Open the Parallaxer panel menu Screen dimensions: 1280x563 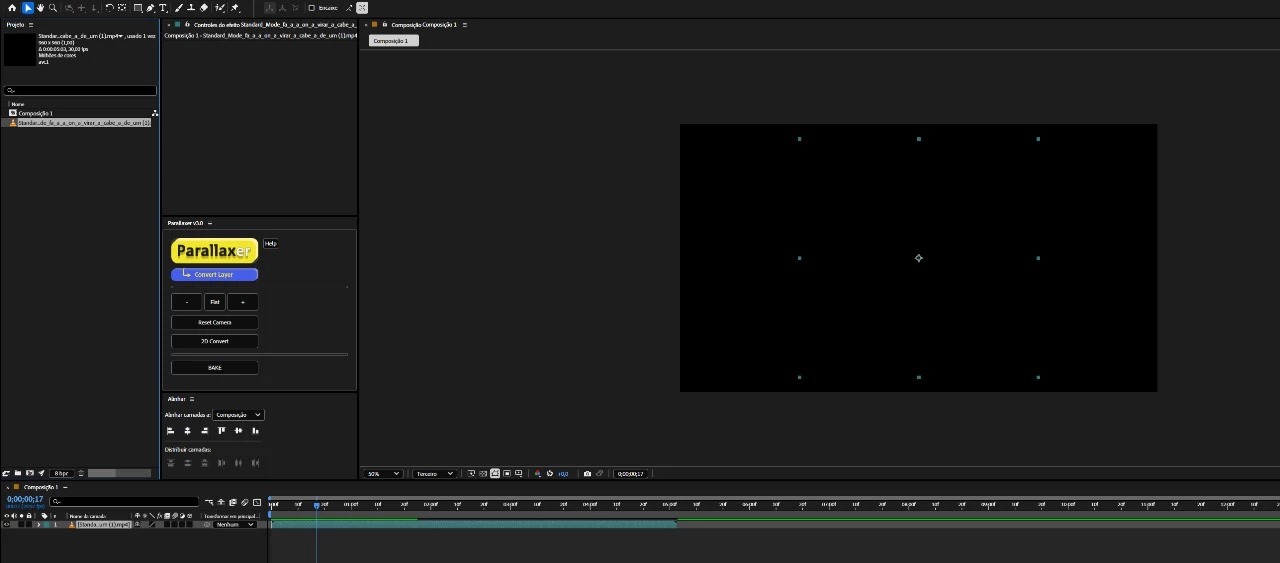(210, 223)
